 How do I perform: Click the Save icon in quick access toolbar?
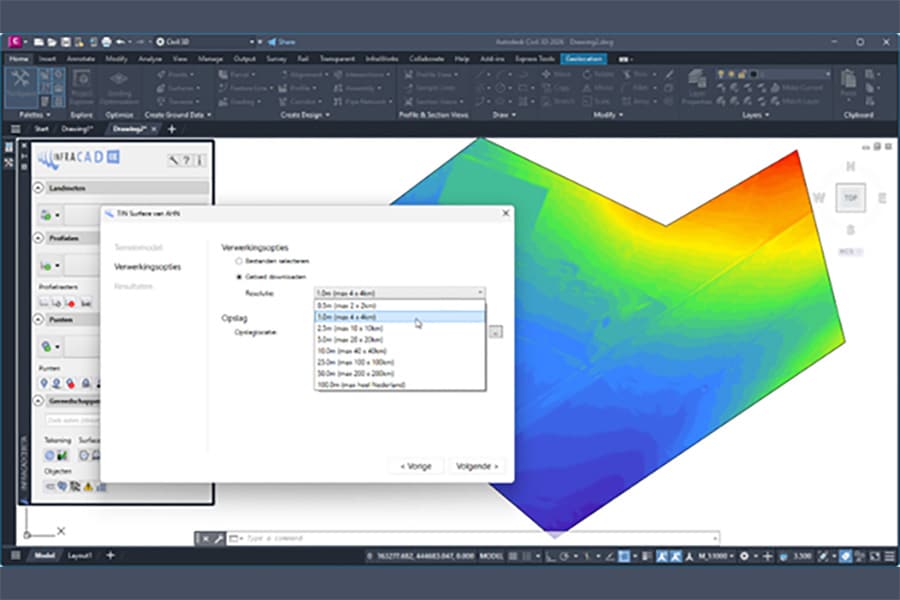[x=65, y=42]
